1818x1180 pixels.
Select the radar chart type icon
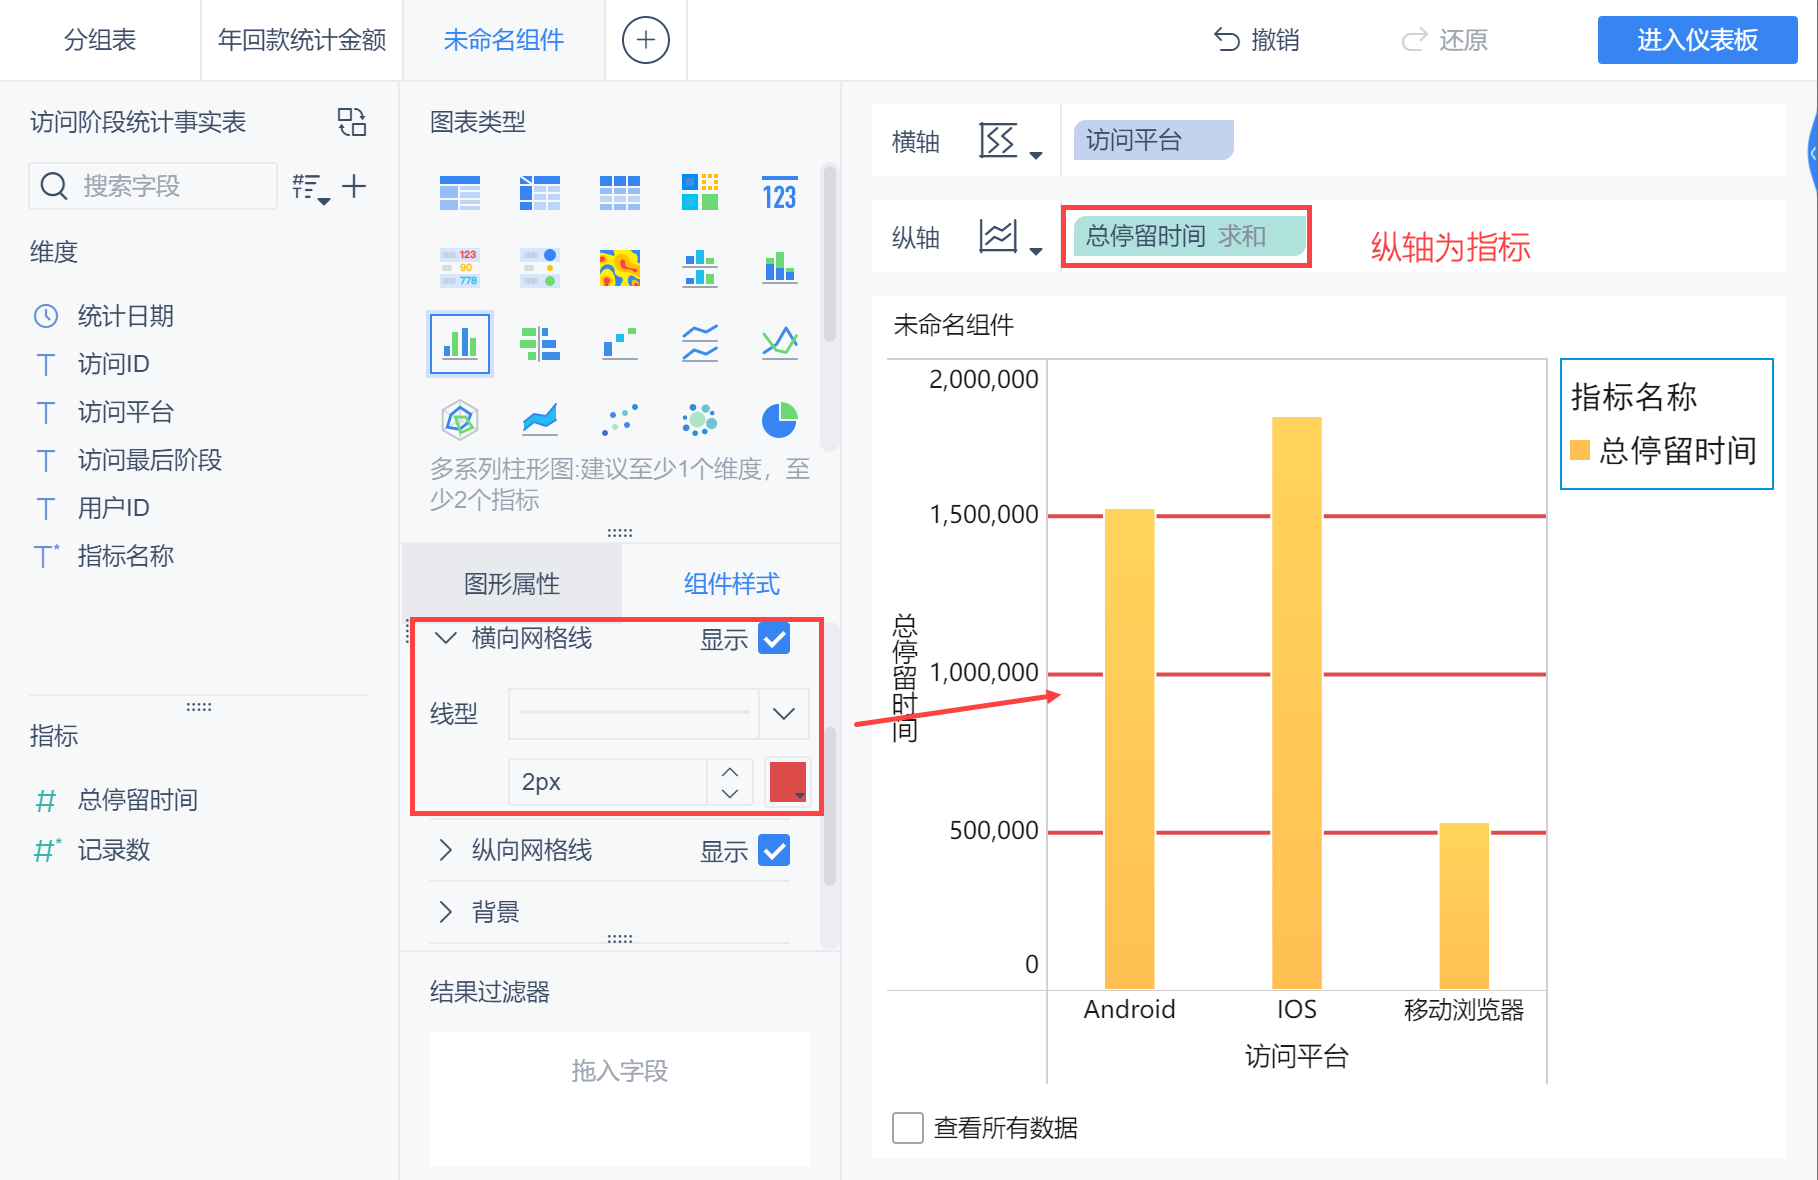coord(460,420)
